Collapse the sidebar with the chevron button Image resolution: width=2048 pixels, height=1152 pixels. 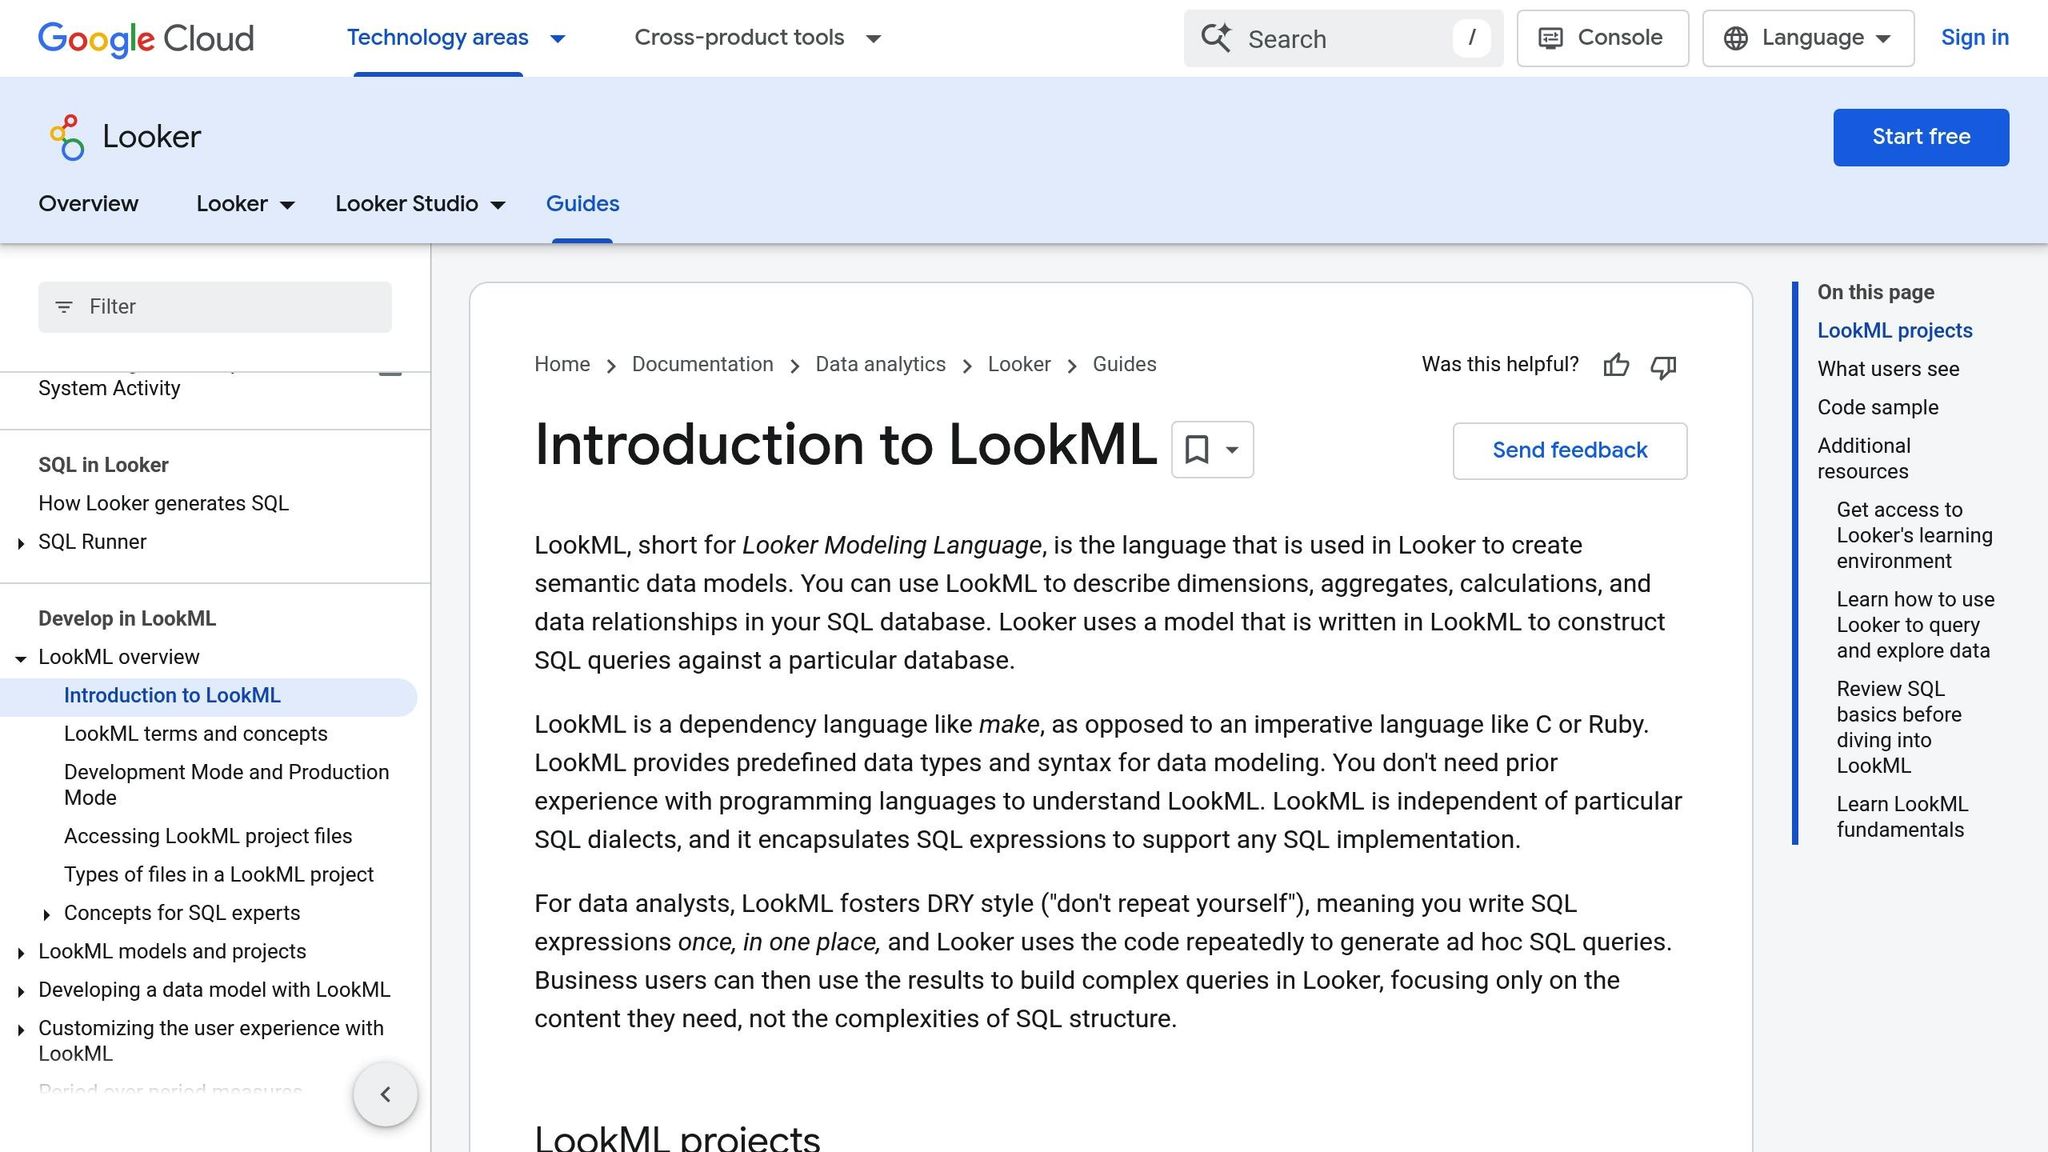(385, 1094)
